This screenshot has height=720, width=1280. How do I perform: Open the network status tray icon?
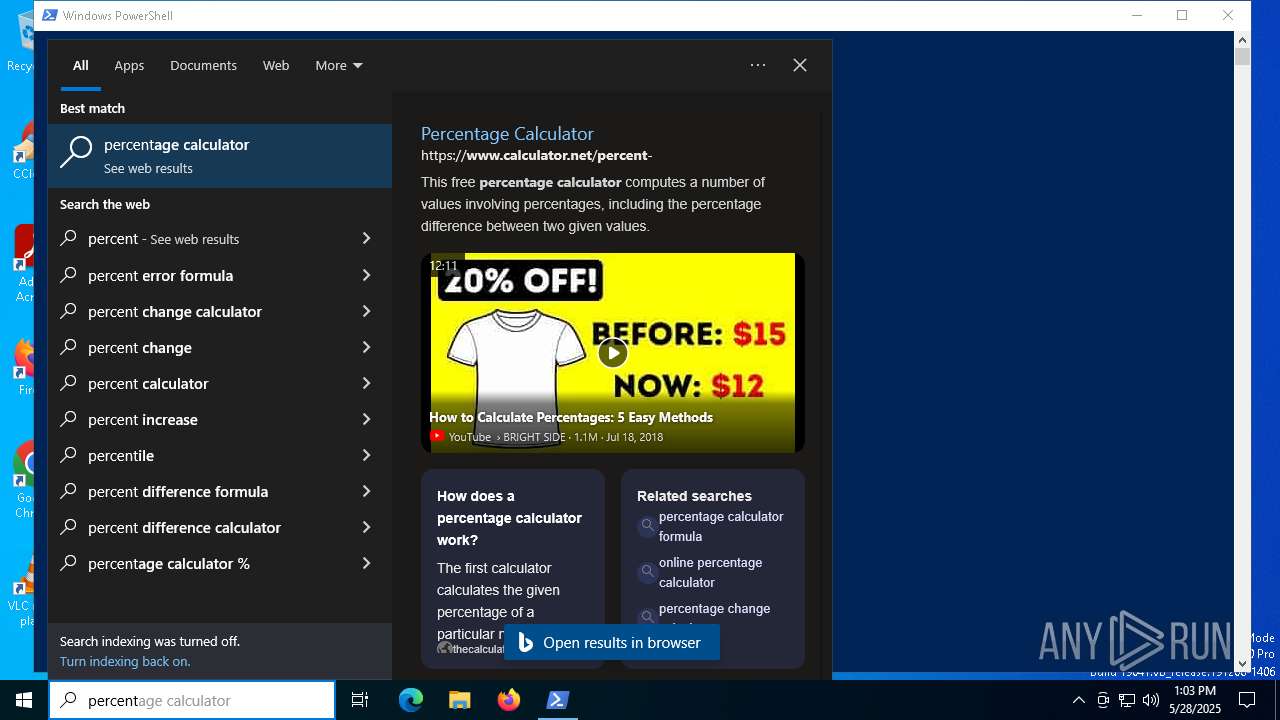click(1127, 700)
